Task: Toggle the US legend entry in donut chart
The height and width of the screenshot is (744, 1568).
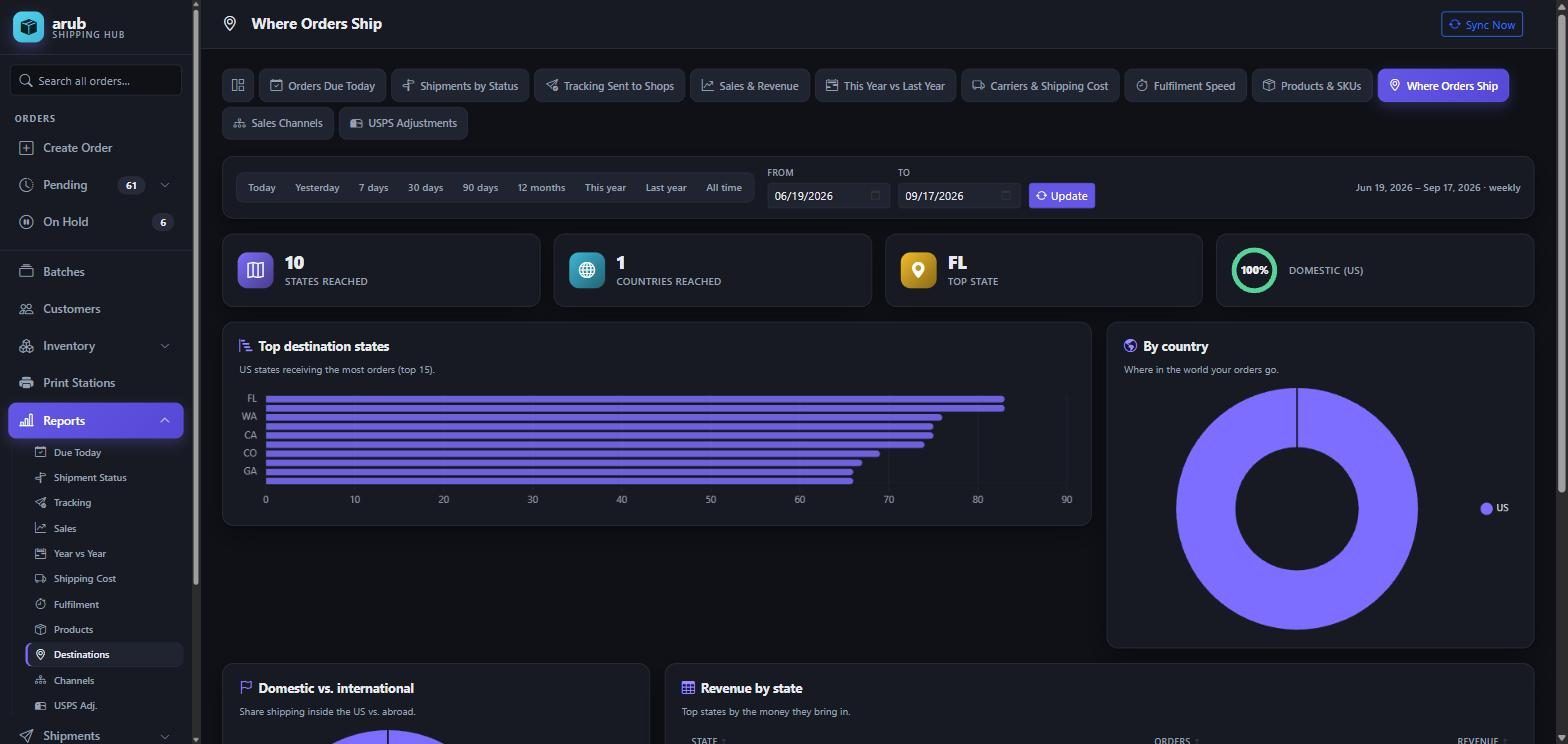Action: [x=1494, y=508]
